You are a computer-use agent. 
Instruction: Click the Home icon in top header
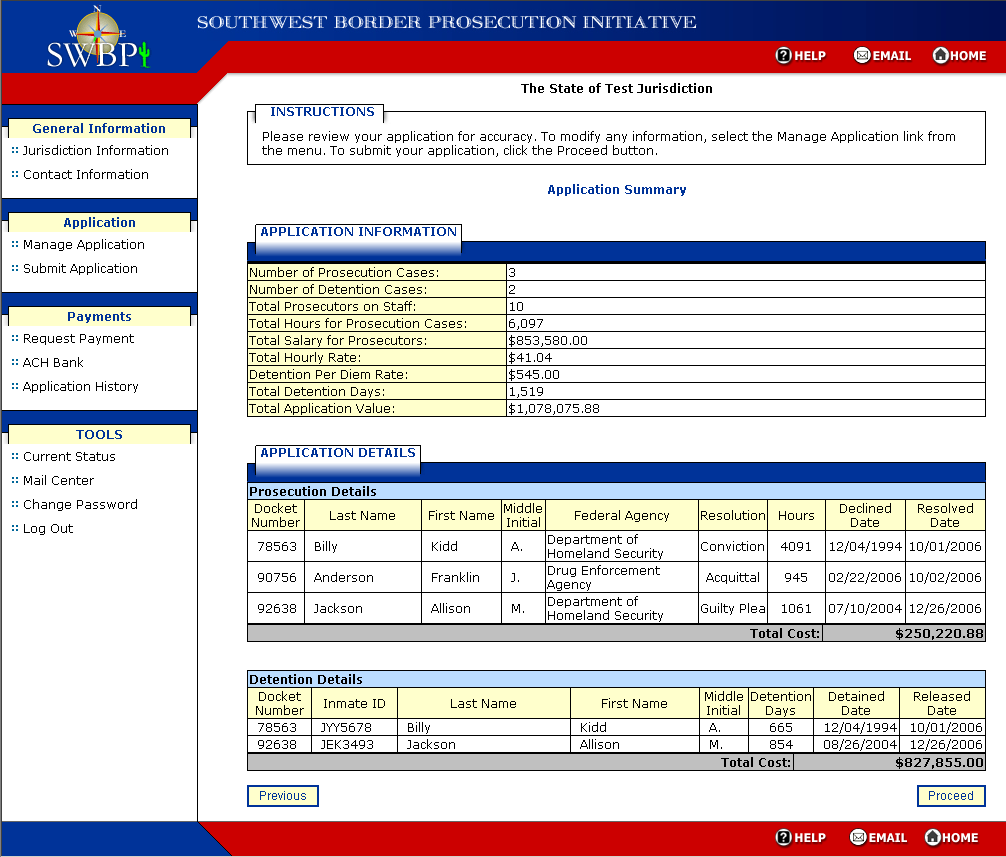(940, 56)
